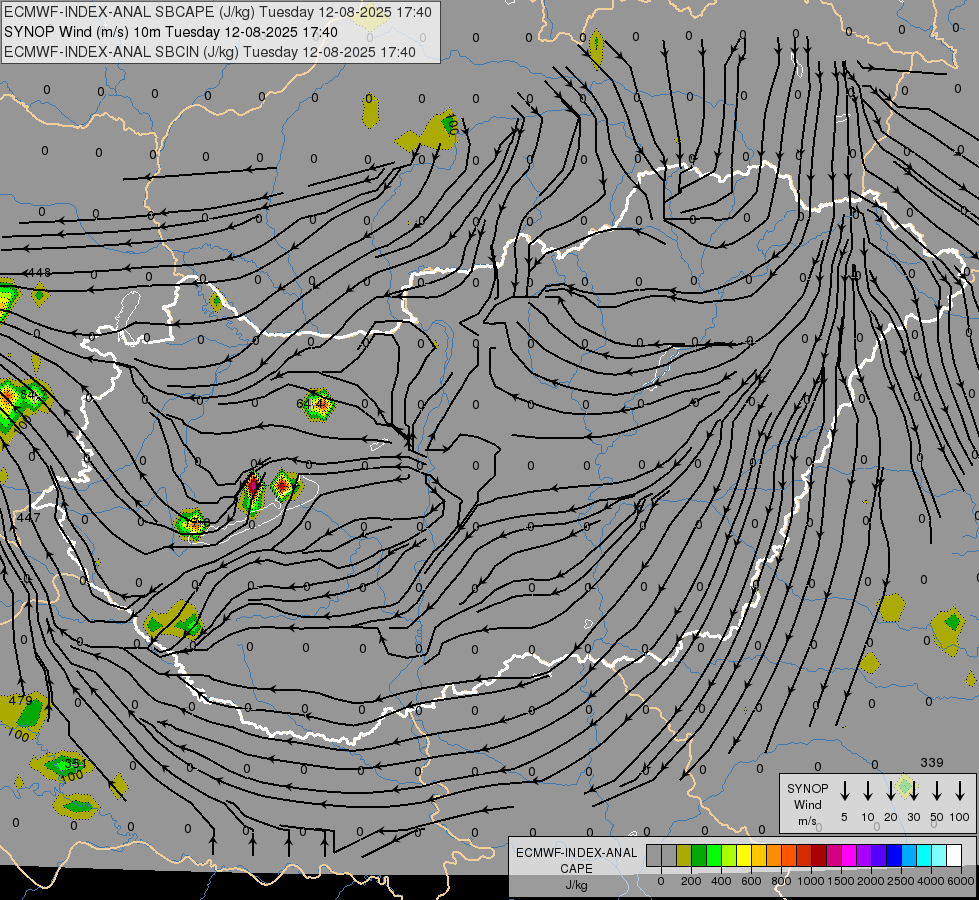Viewport: 979px width, 900px height.
Task: Pick the dark red CAPE legend swatch
Action: [x=819, y=855]
